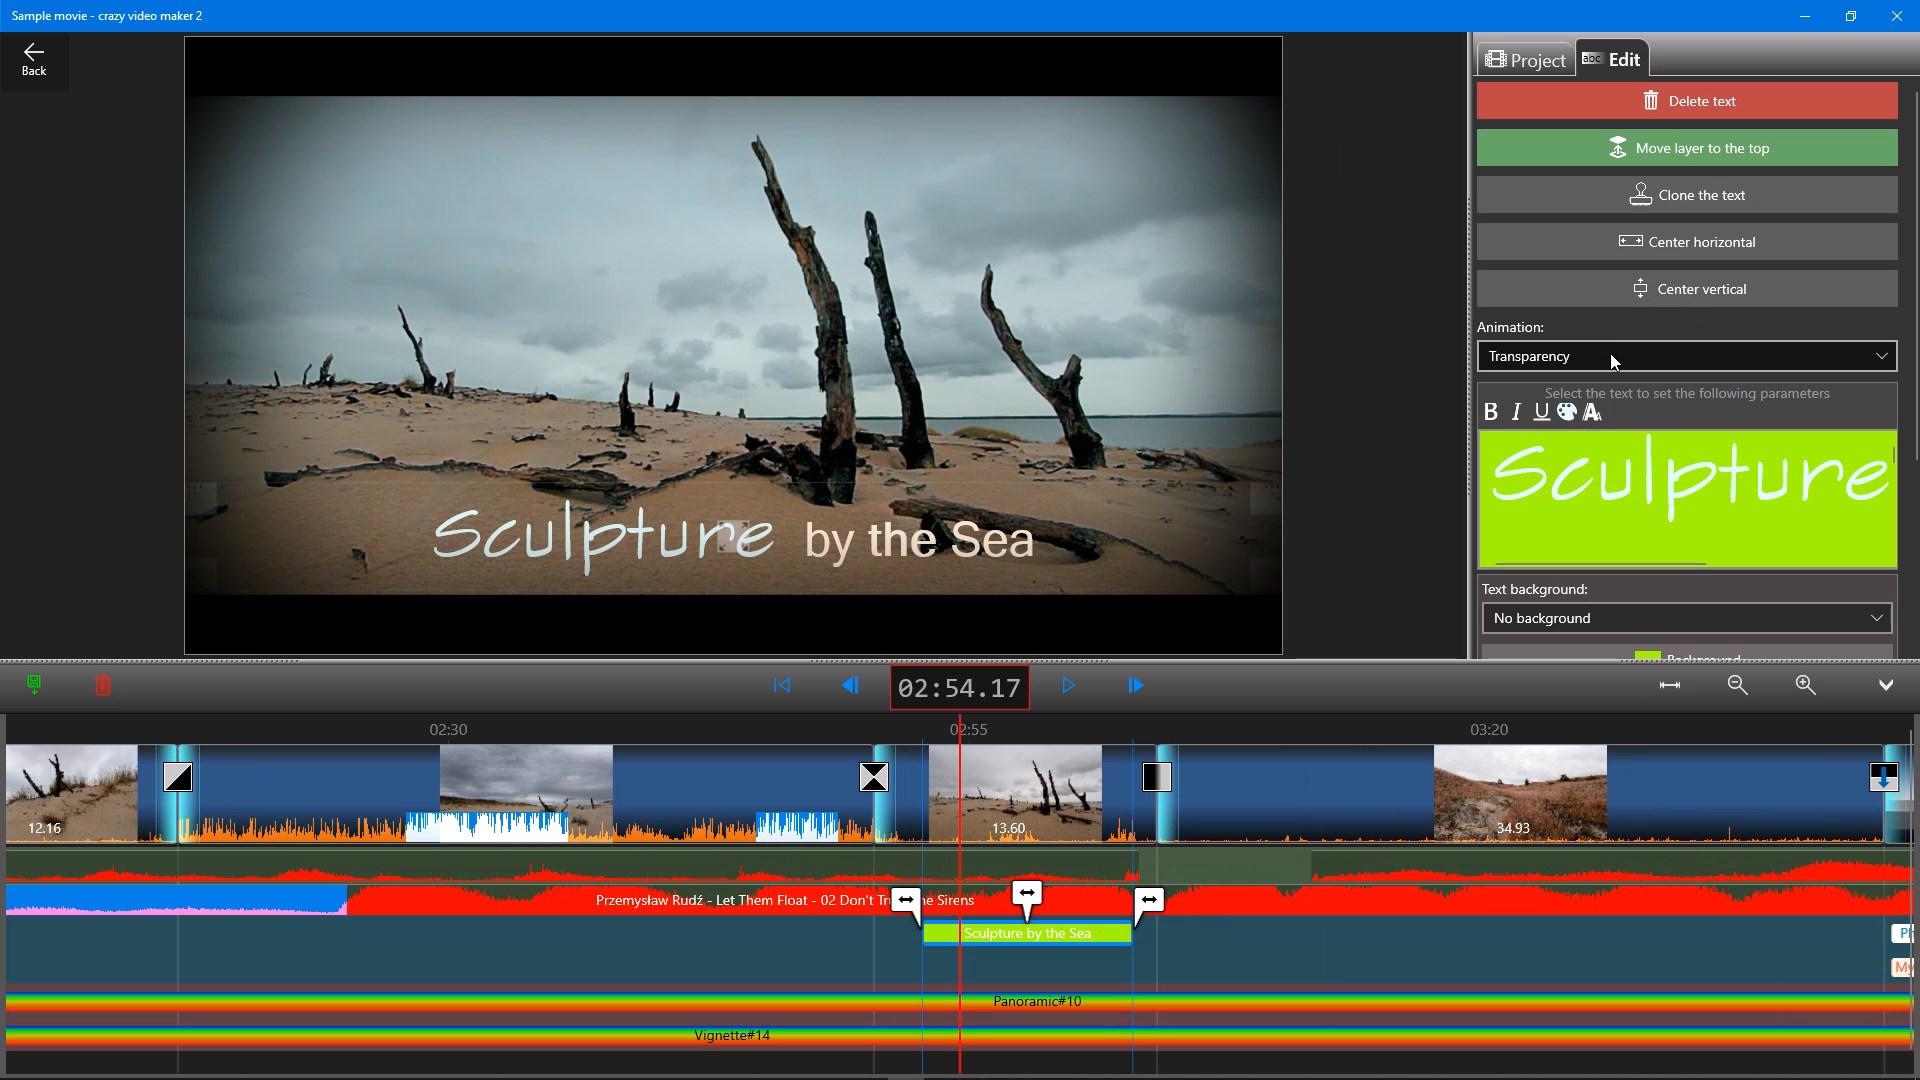
Task: Toggle underline text formatting
Action: point(1541,412)
